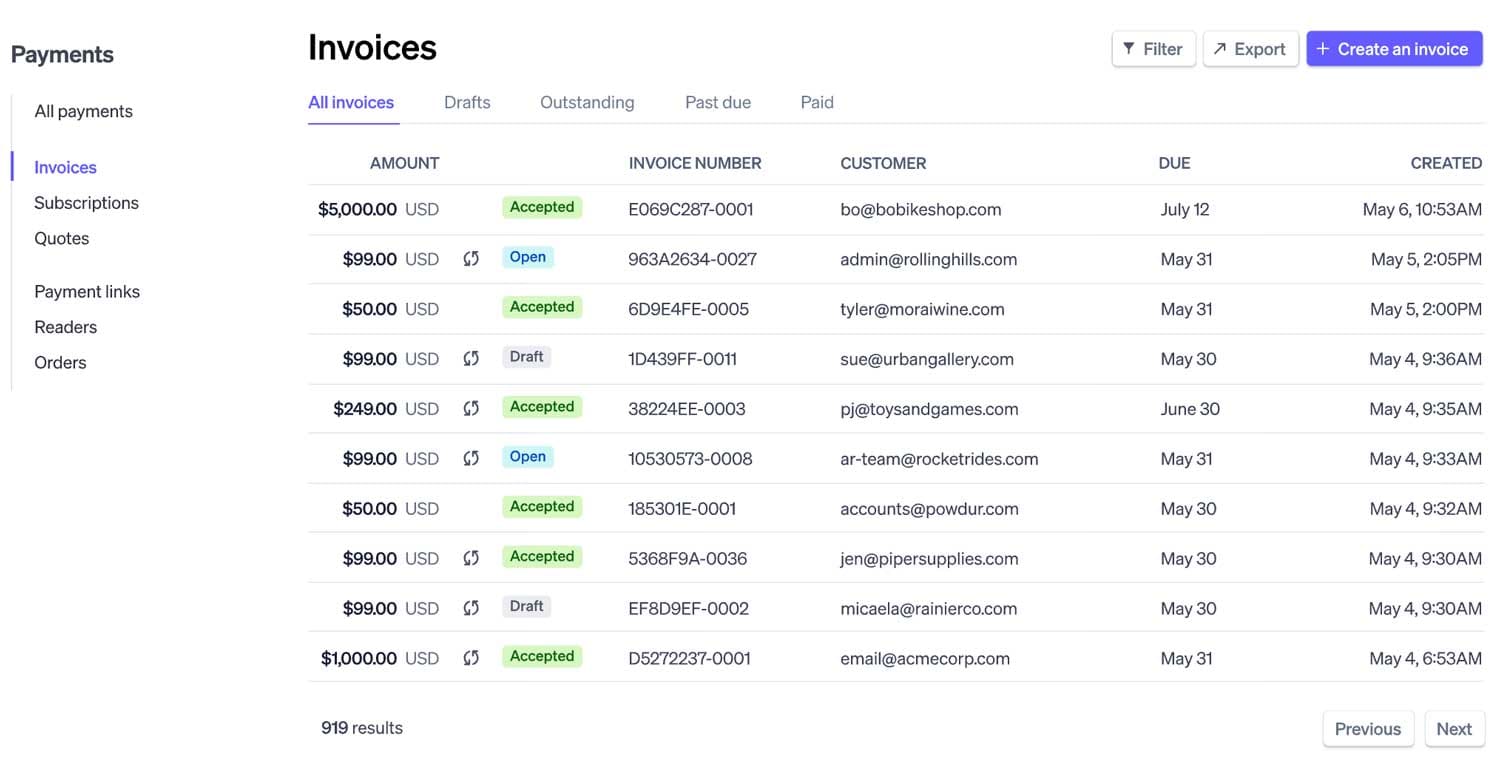Click recurring icon on pipersupplies invoice row

pyautogui.click(x=471, y=558)
